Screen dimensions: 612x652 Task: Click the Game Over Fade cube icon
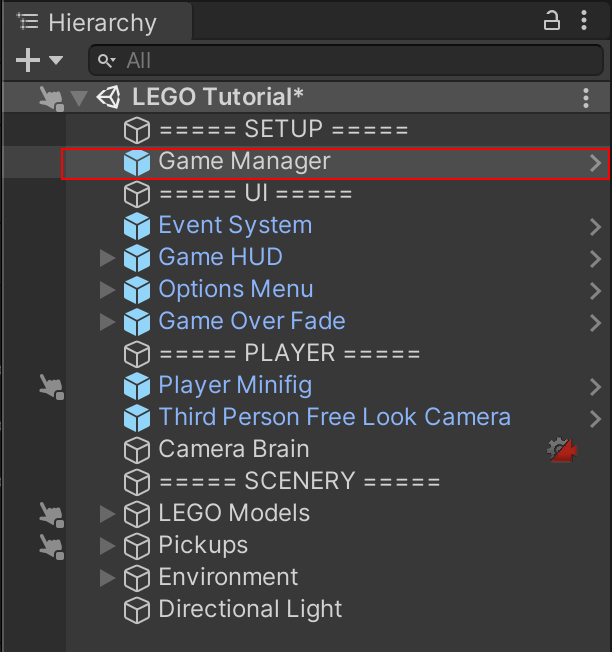(x=136, y=322)
